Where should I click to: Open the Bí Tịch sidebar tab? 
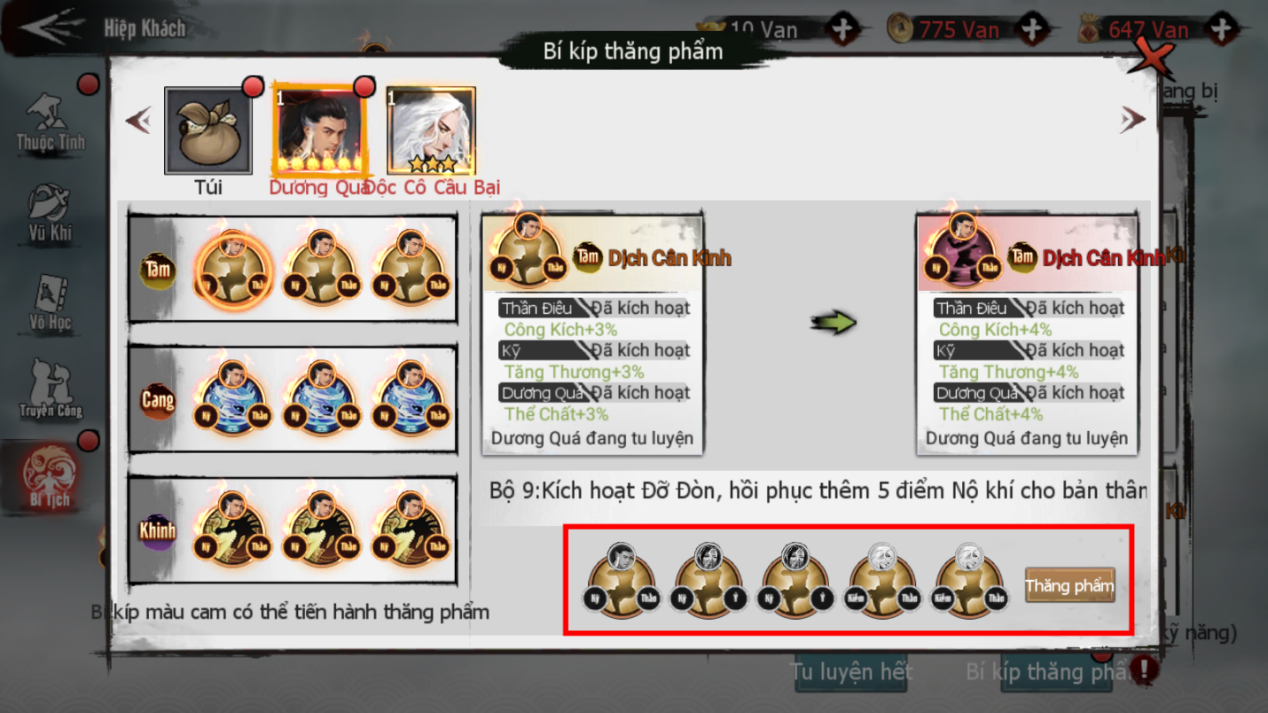coord(49,476)
